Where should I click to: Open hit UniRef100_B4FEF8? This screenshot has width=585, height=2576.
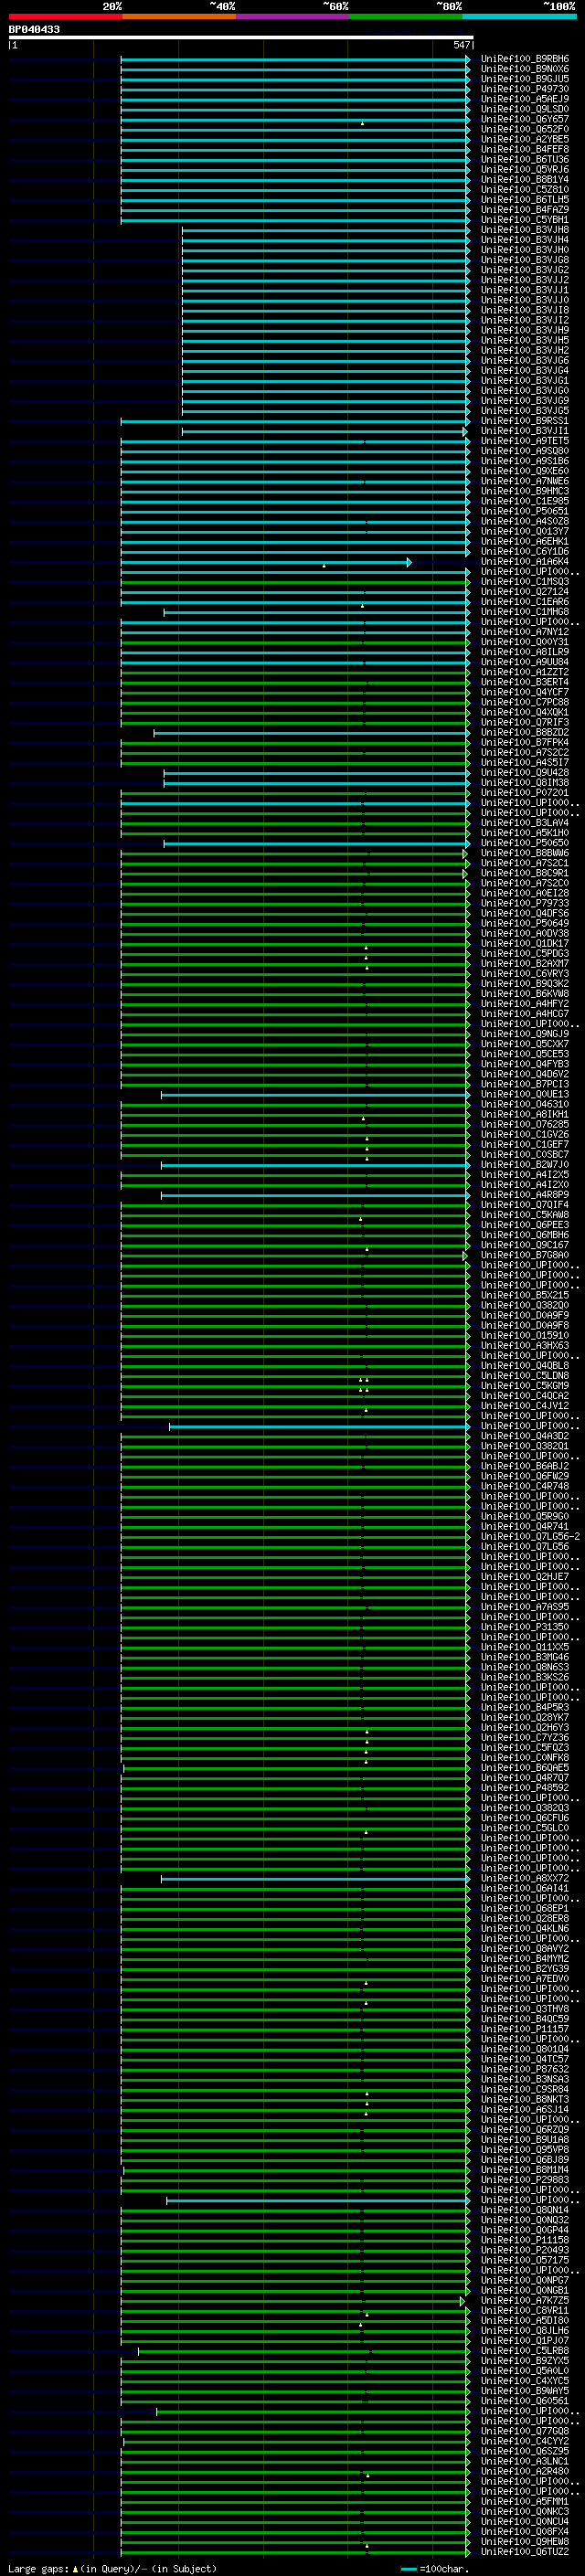click(525, 149)
